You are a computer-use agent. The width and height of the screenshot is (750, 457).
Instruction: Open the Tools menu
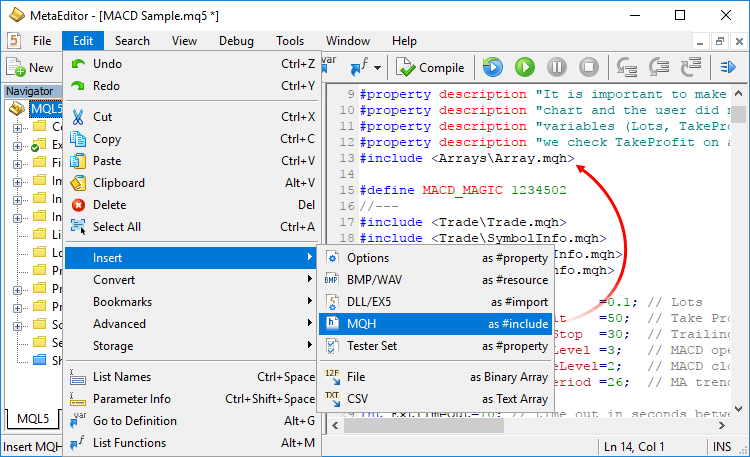pos(290,41)
